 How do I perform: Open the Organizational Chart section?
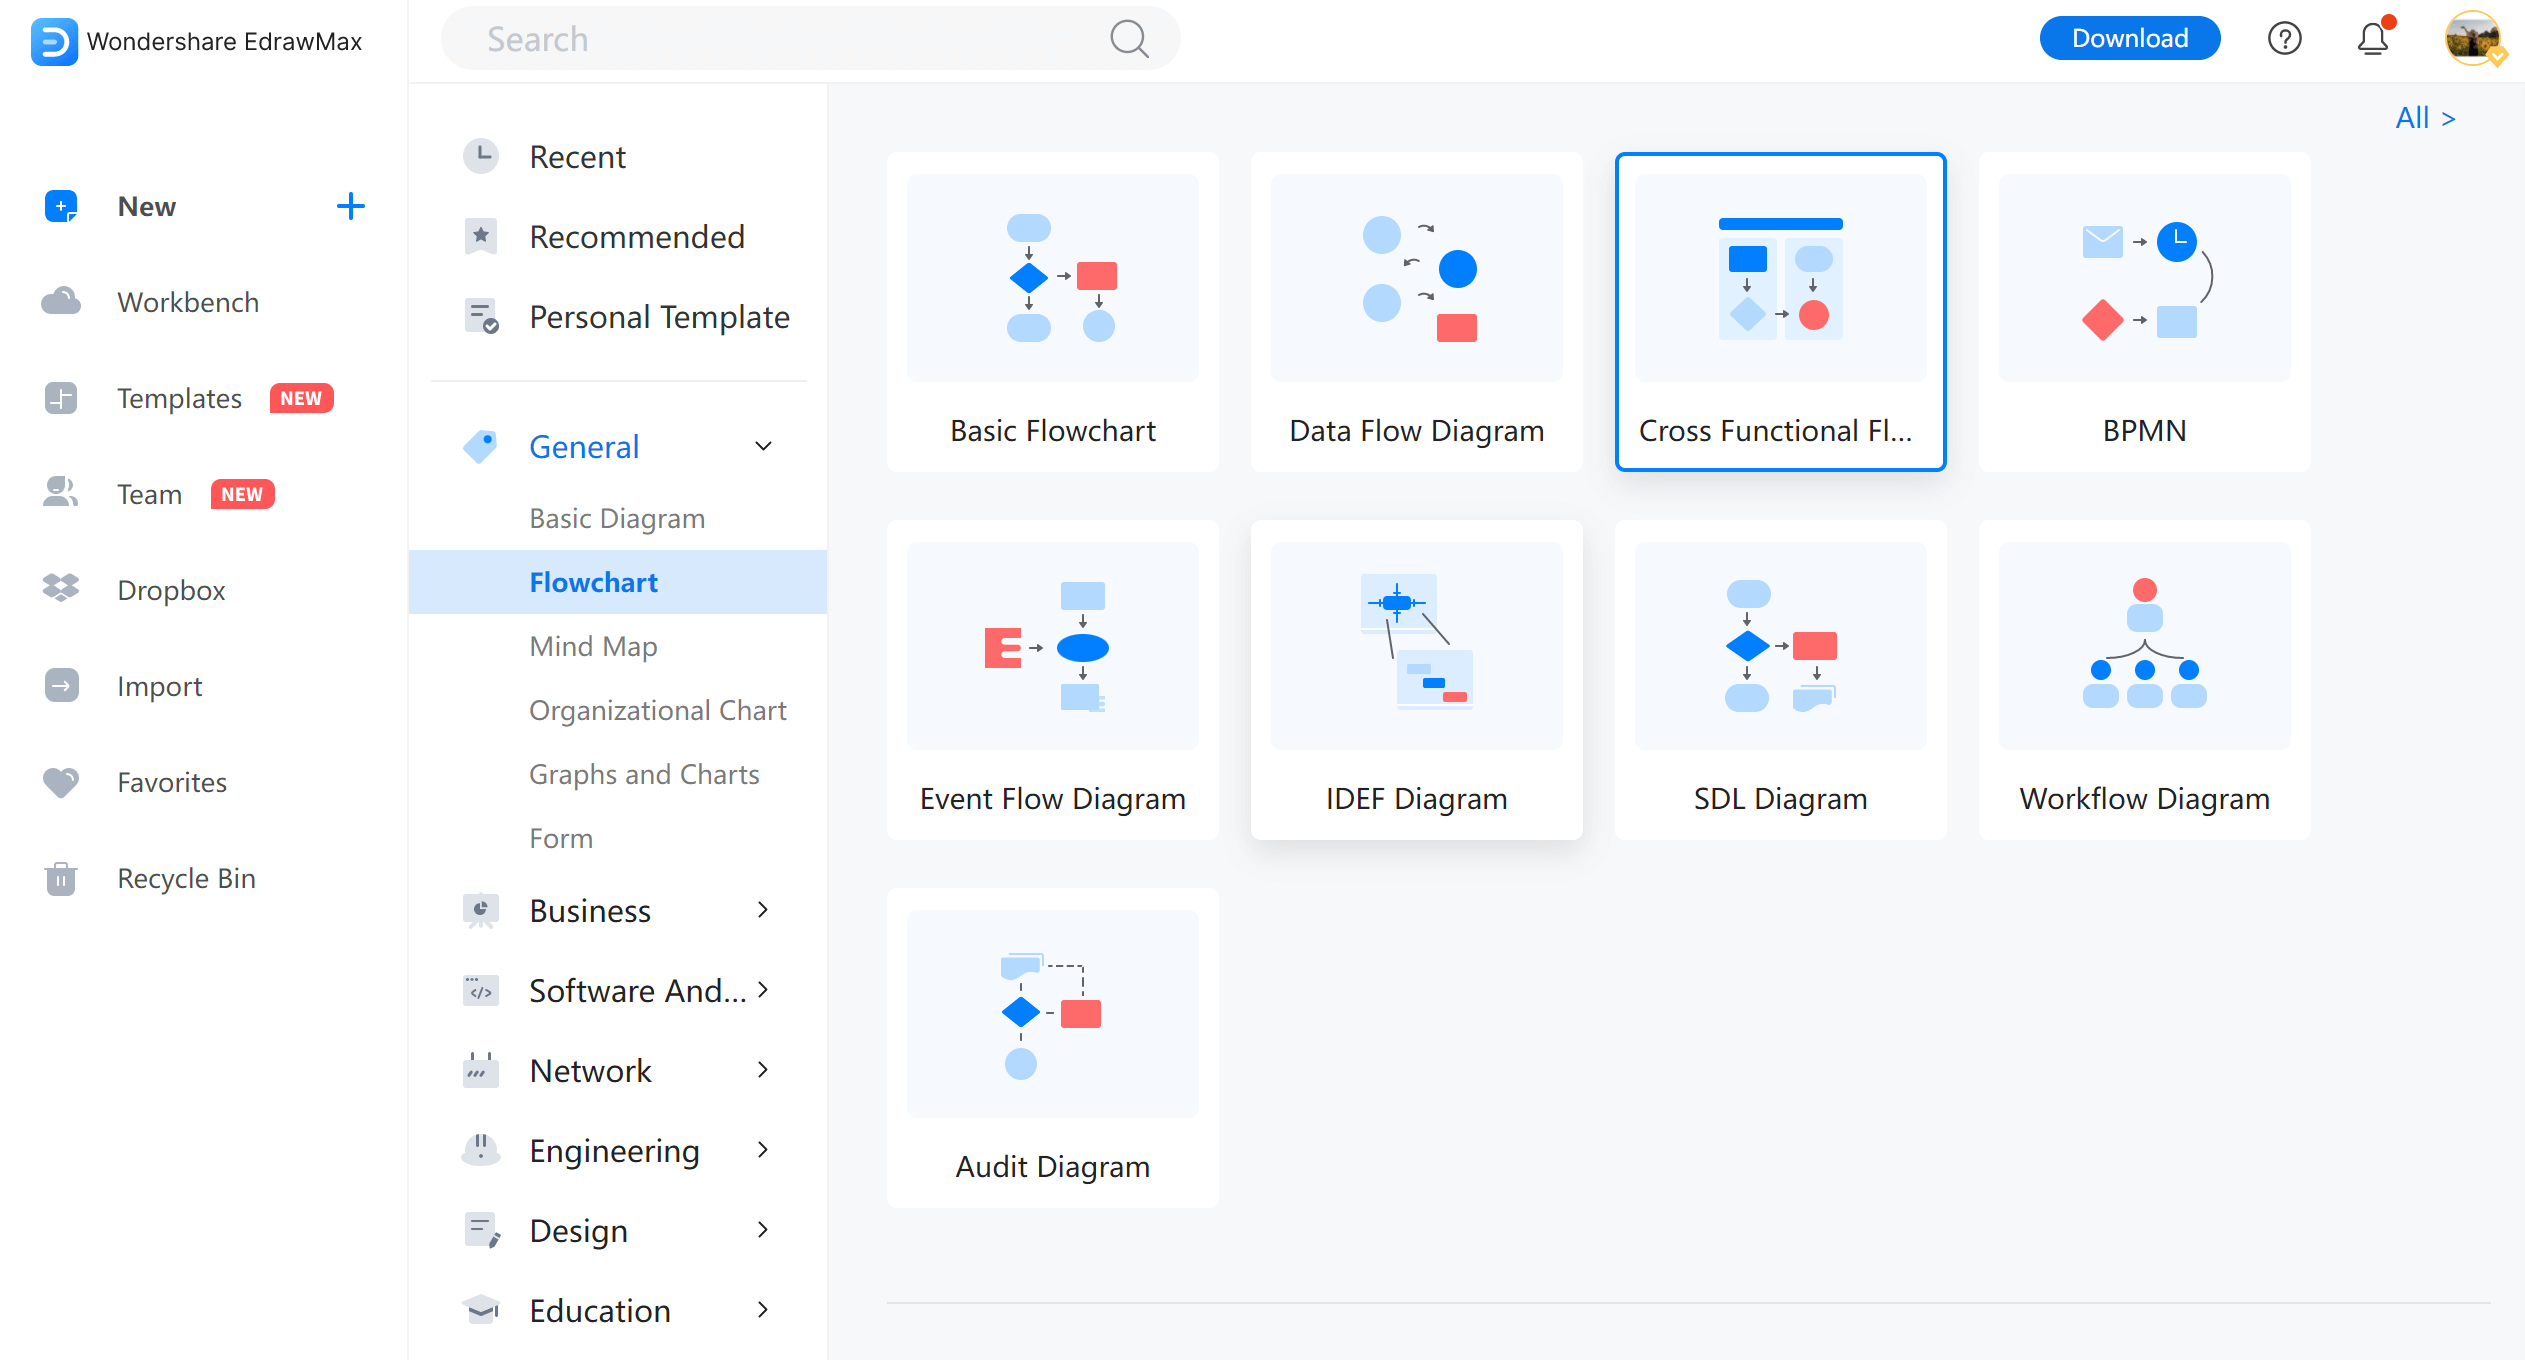point(658,708)
